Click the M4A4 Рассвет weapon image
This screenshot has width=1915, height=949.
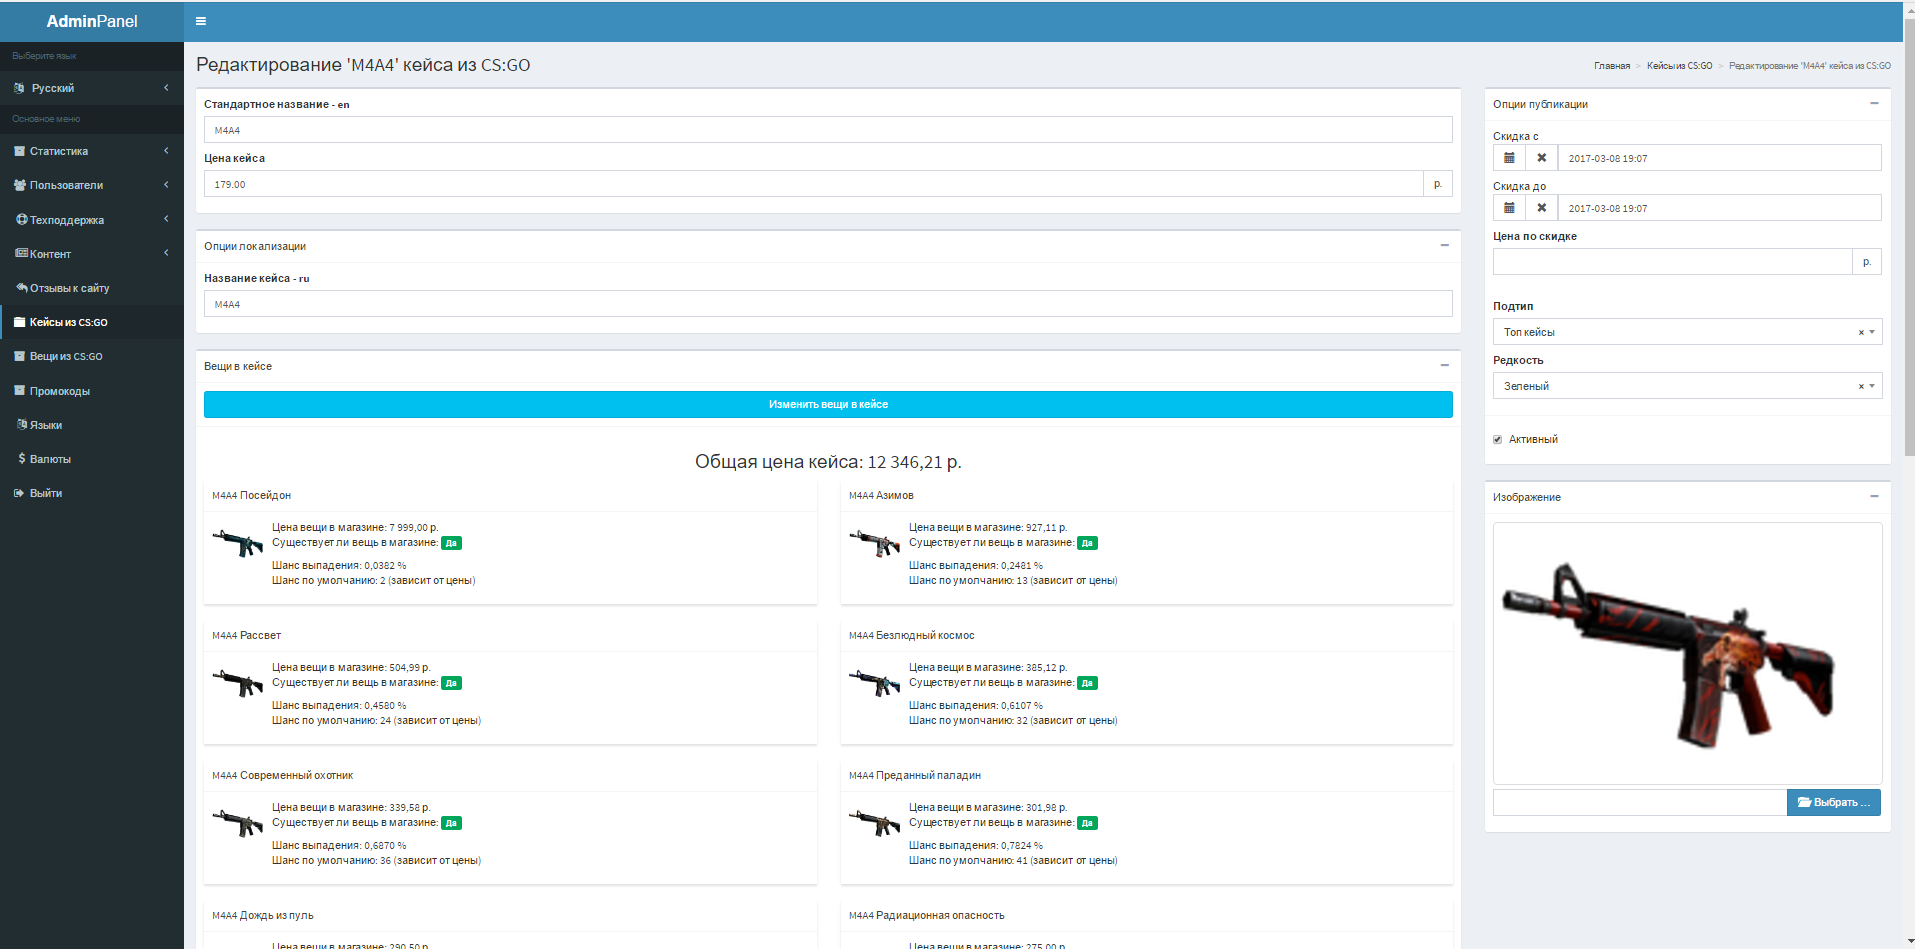click(237, 683)
